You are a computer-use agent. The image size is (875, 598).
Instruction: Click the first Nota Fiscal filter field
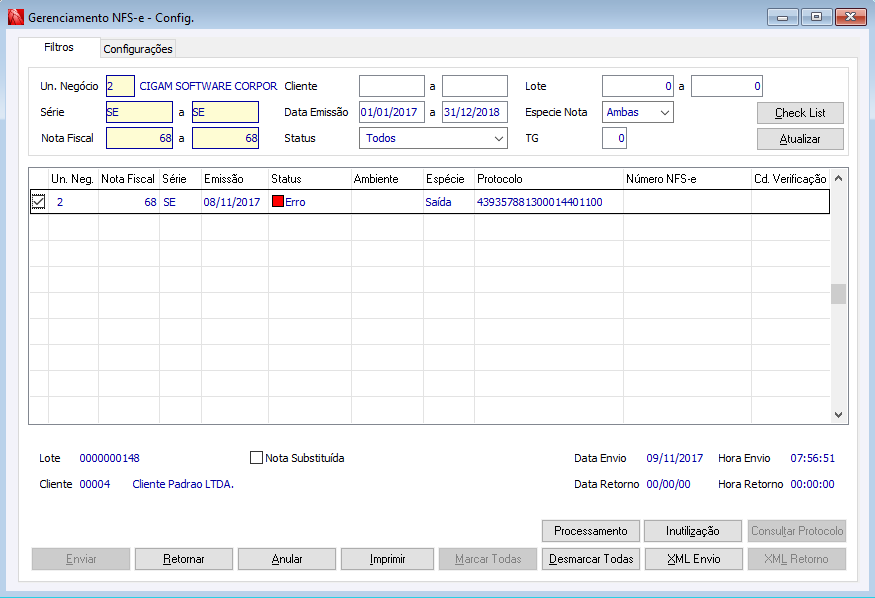point(140,138)
